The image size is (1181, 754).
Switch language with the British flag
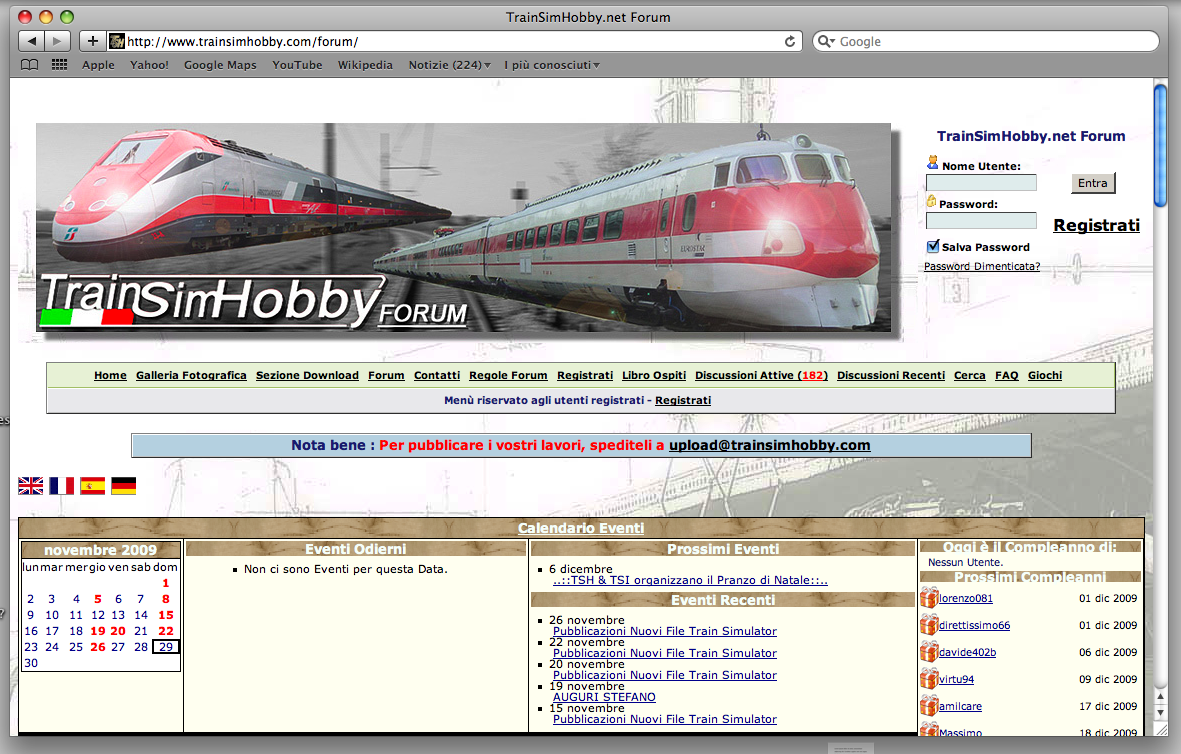31,486
